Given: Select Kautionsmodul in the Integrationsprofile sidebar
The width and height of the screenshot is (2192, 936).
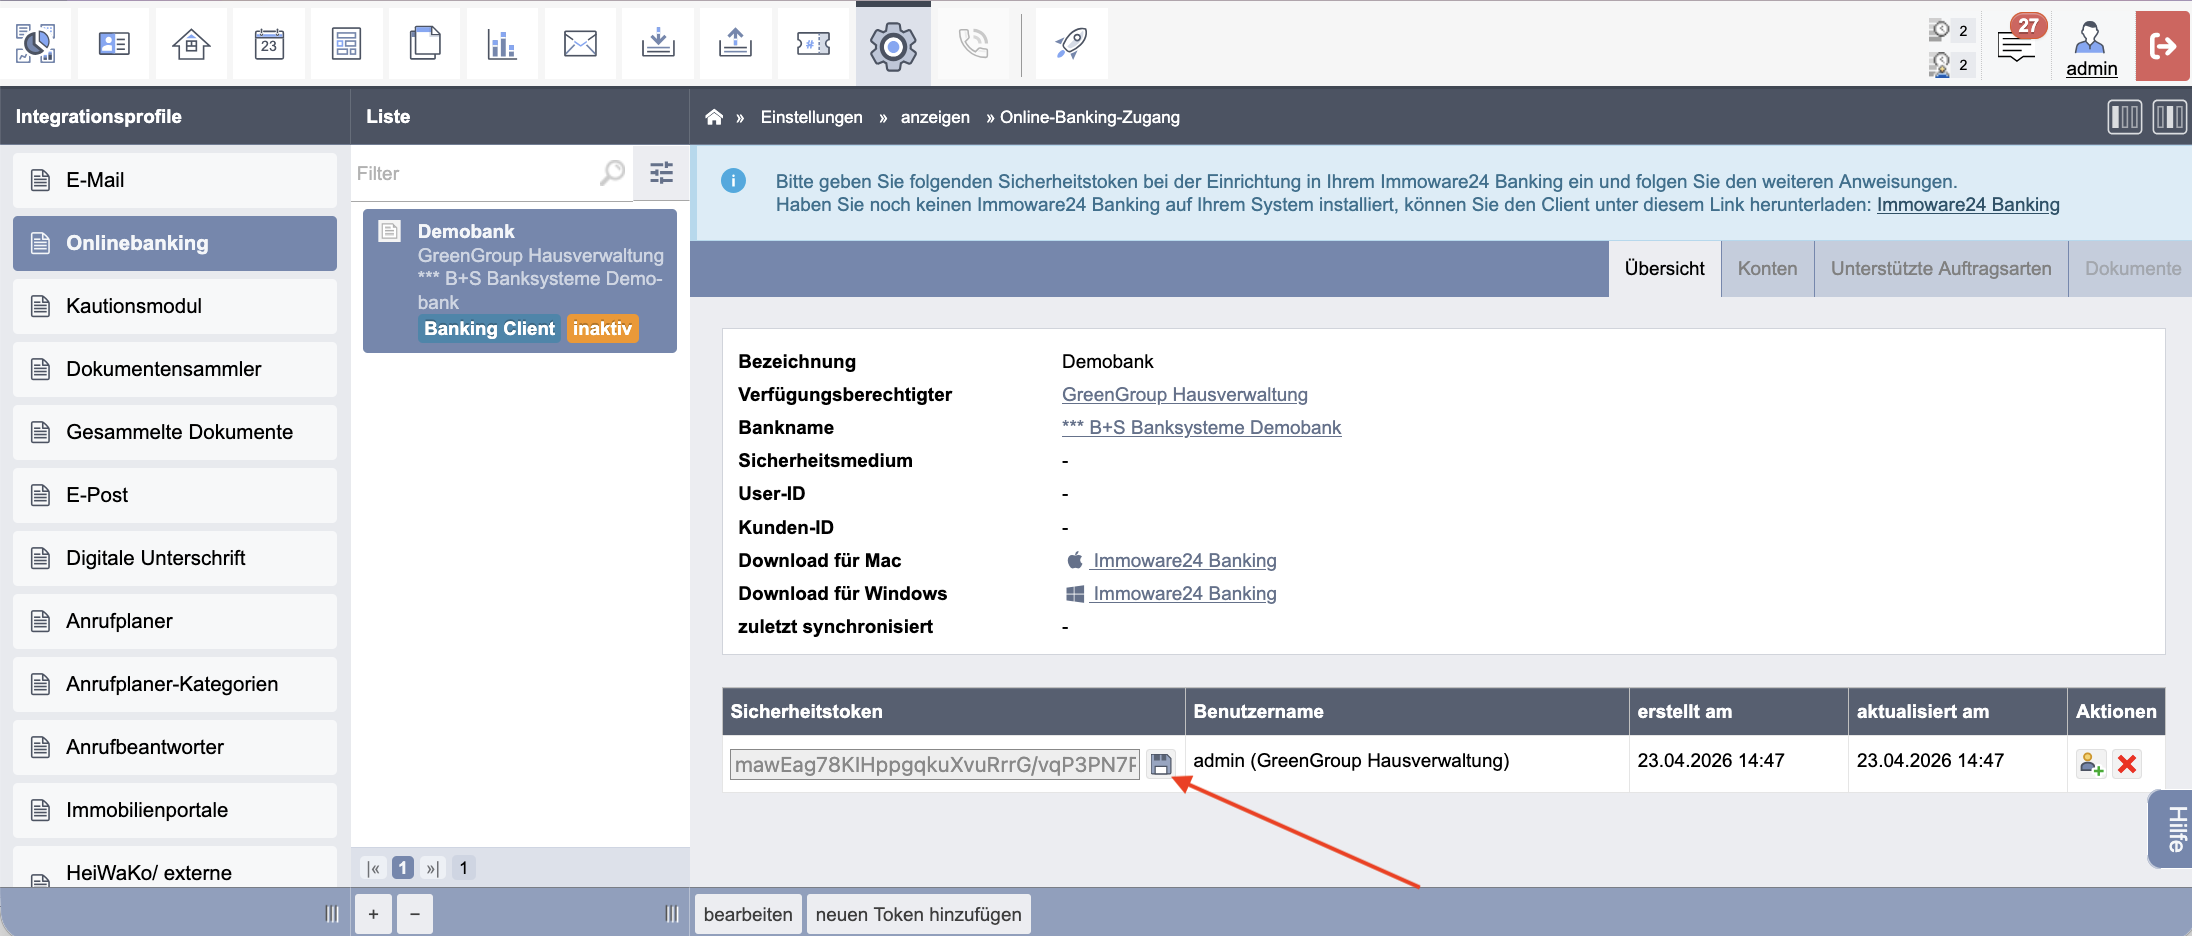Looking at the screenshot, I should pos(175,306).
